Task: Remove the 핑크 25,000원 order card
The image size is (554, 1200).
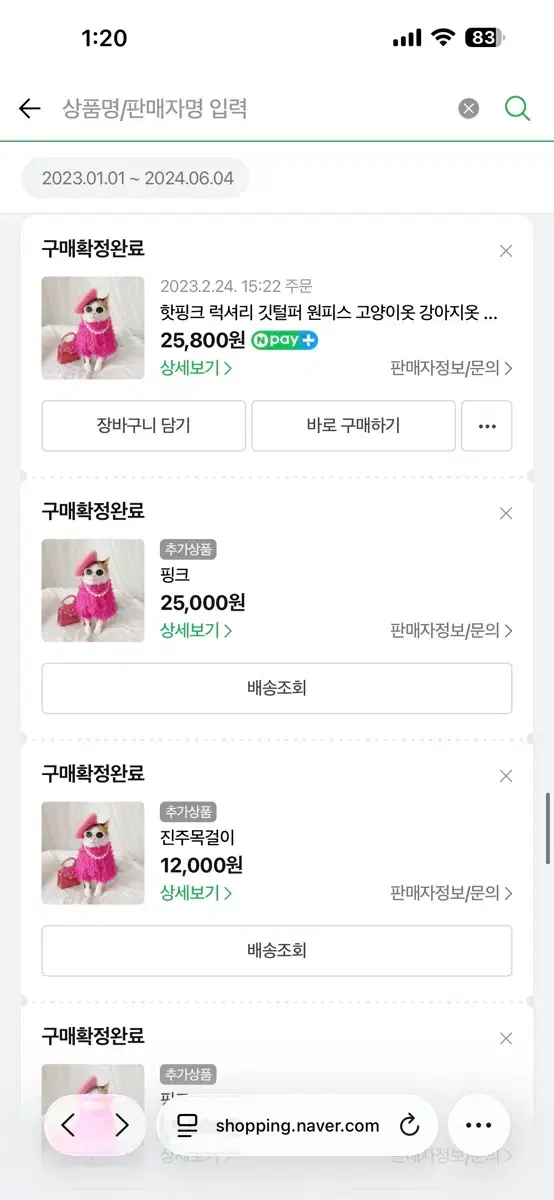Action: tap(506, 513)
